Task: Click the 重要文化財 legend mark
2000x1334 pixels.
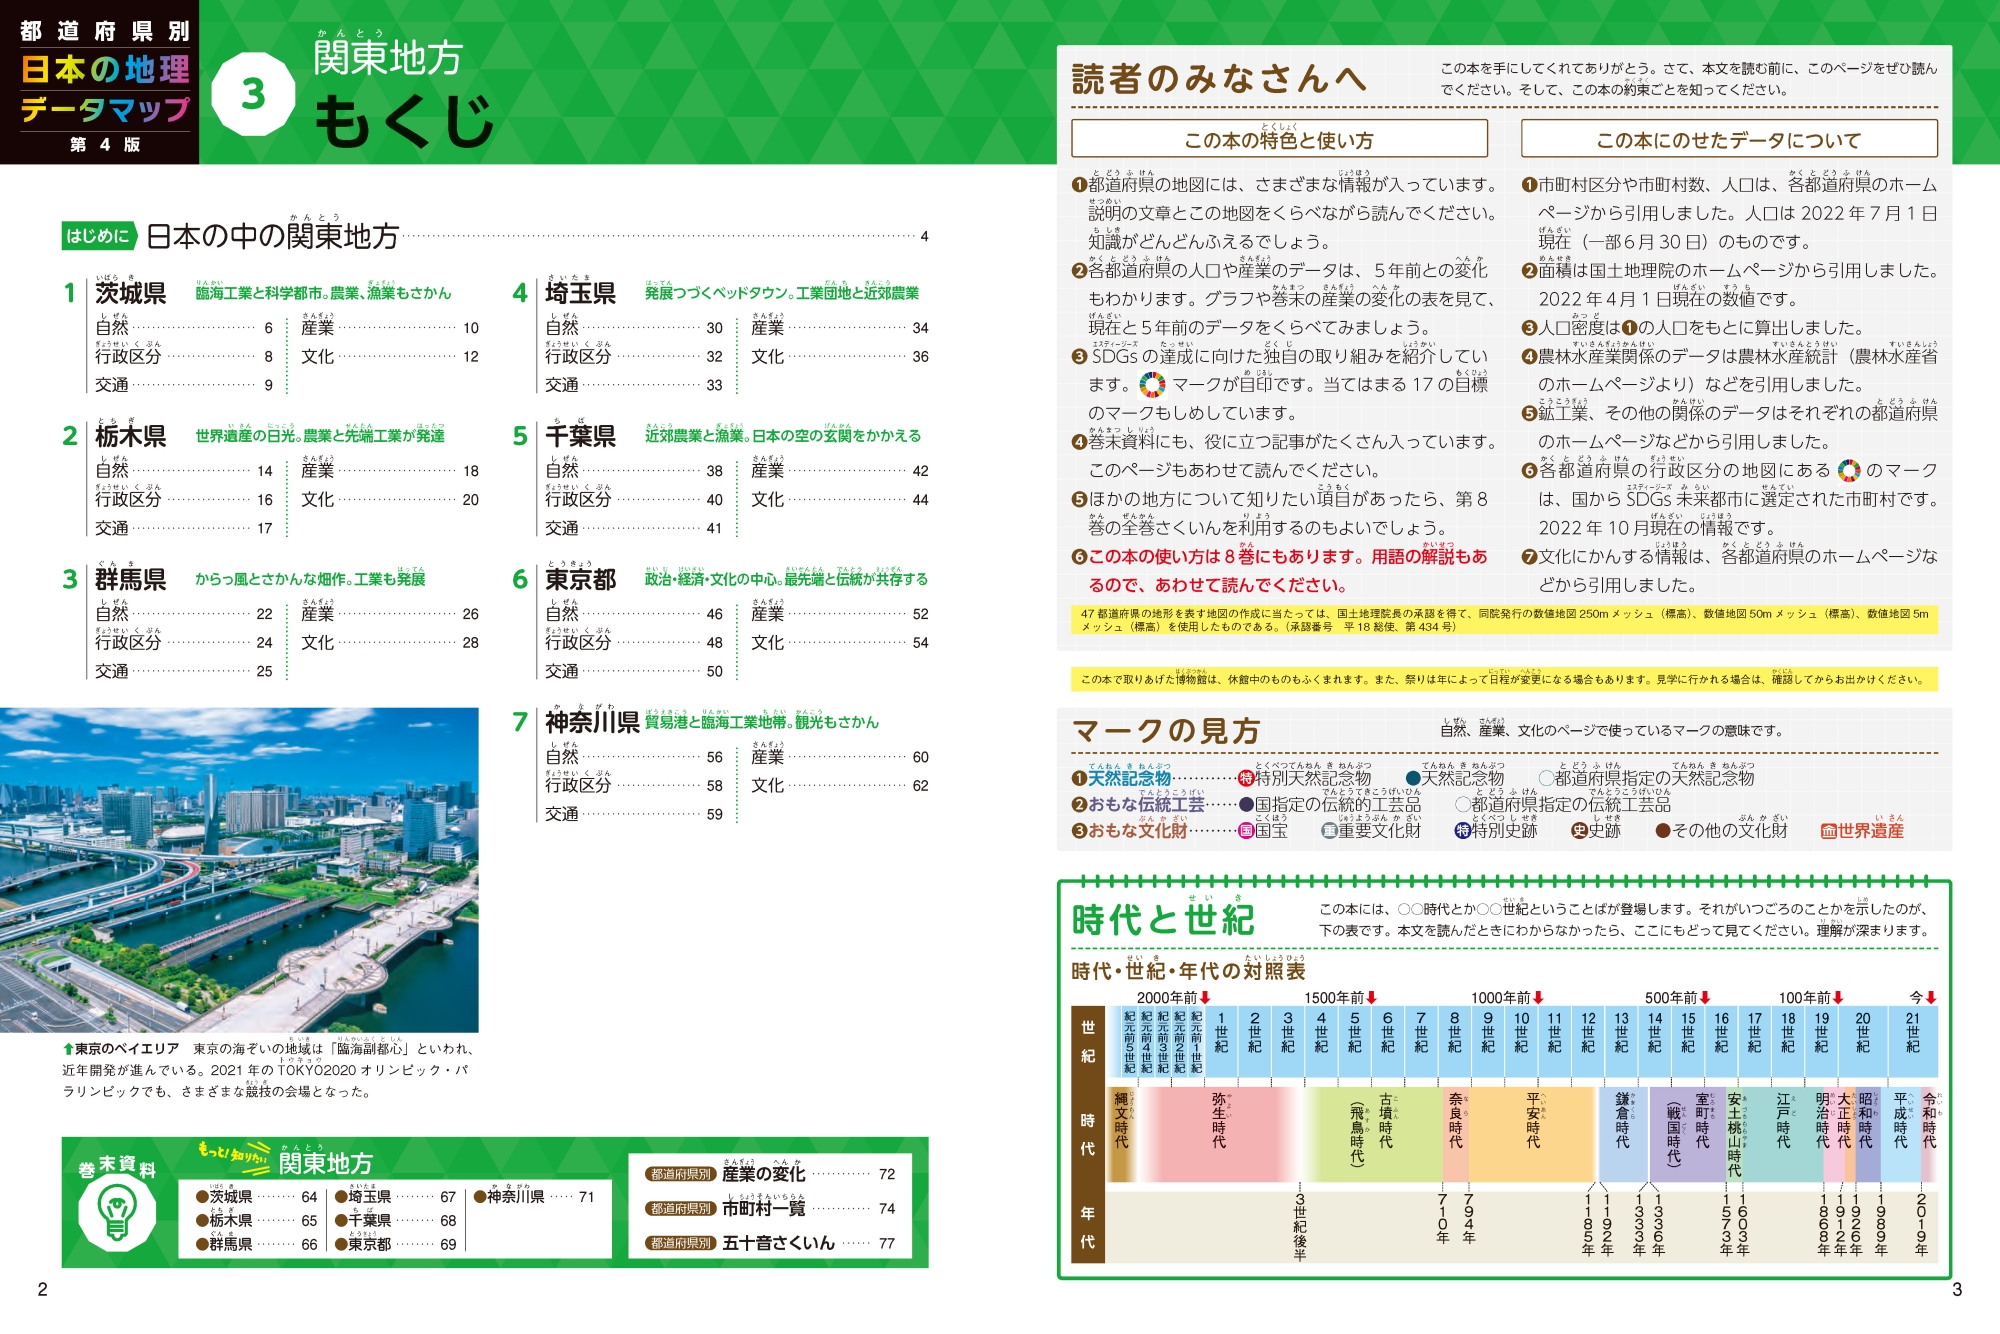Action: point(1329,830)
